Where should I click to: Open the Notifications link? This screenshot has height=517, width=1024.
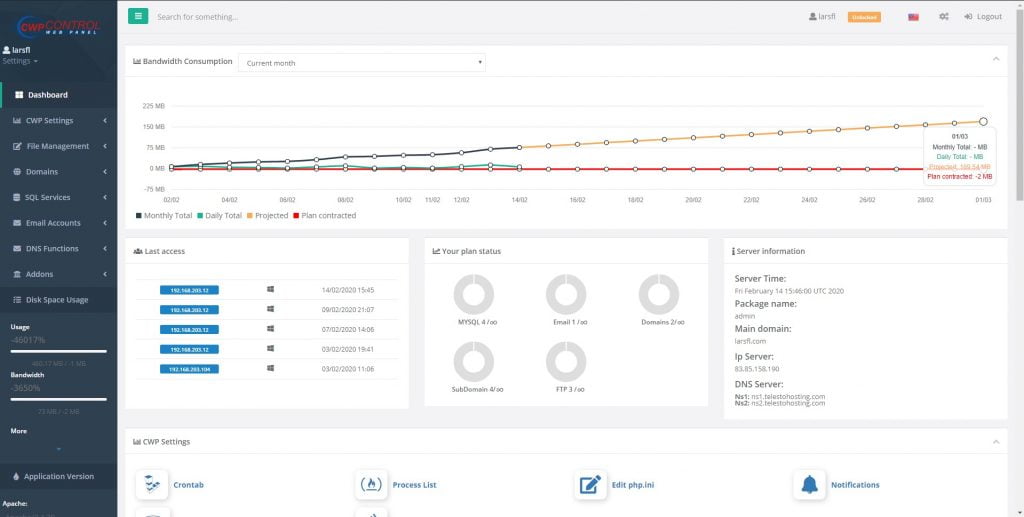pos(855,485)
